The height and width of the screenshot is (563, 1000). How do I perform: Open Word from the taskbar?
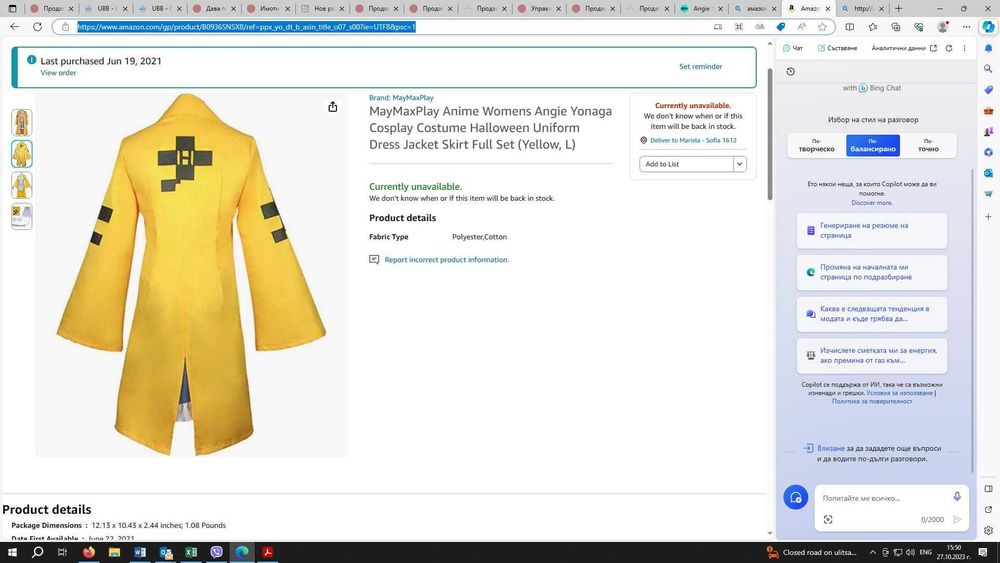pos(140,552)
